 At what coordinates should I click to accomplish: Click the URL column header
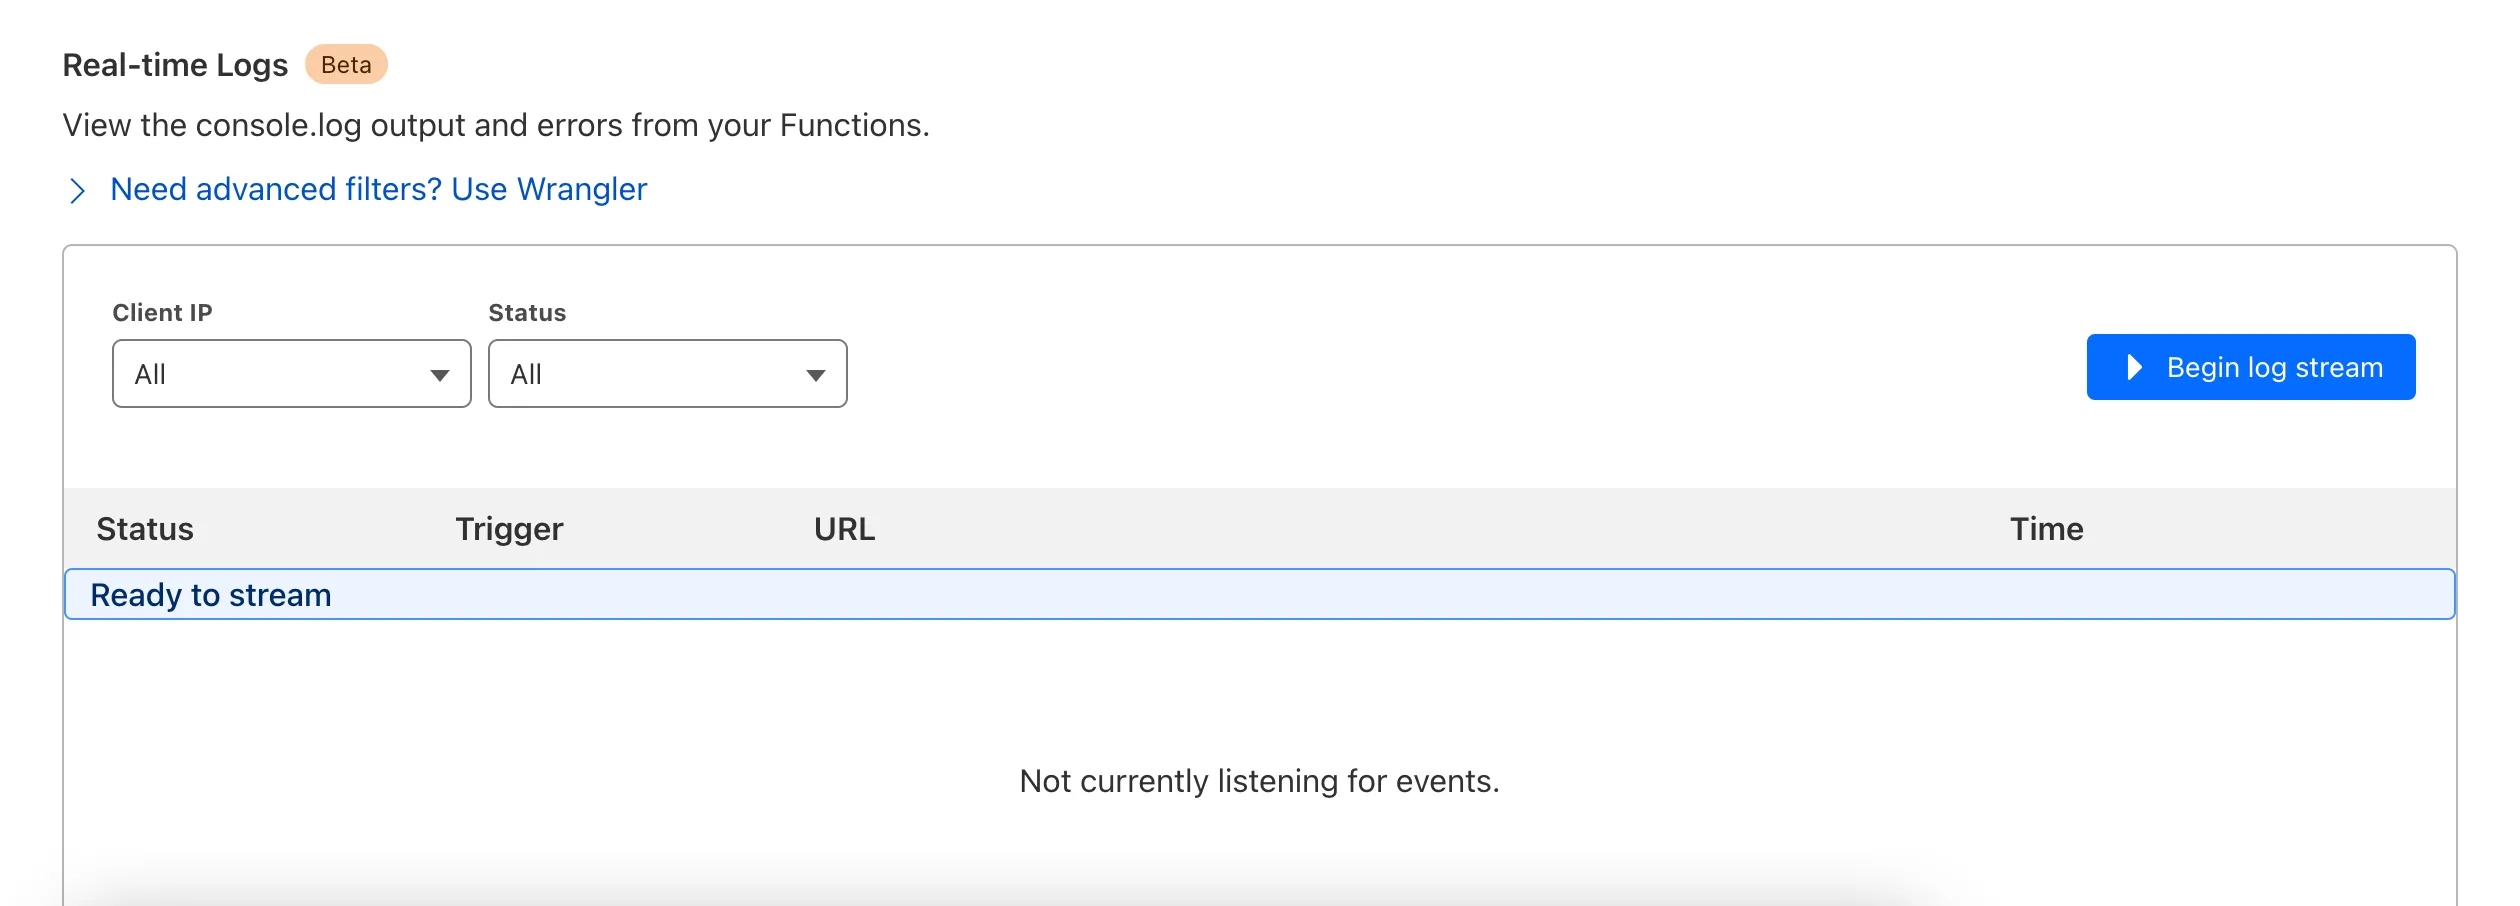[844, 528]
